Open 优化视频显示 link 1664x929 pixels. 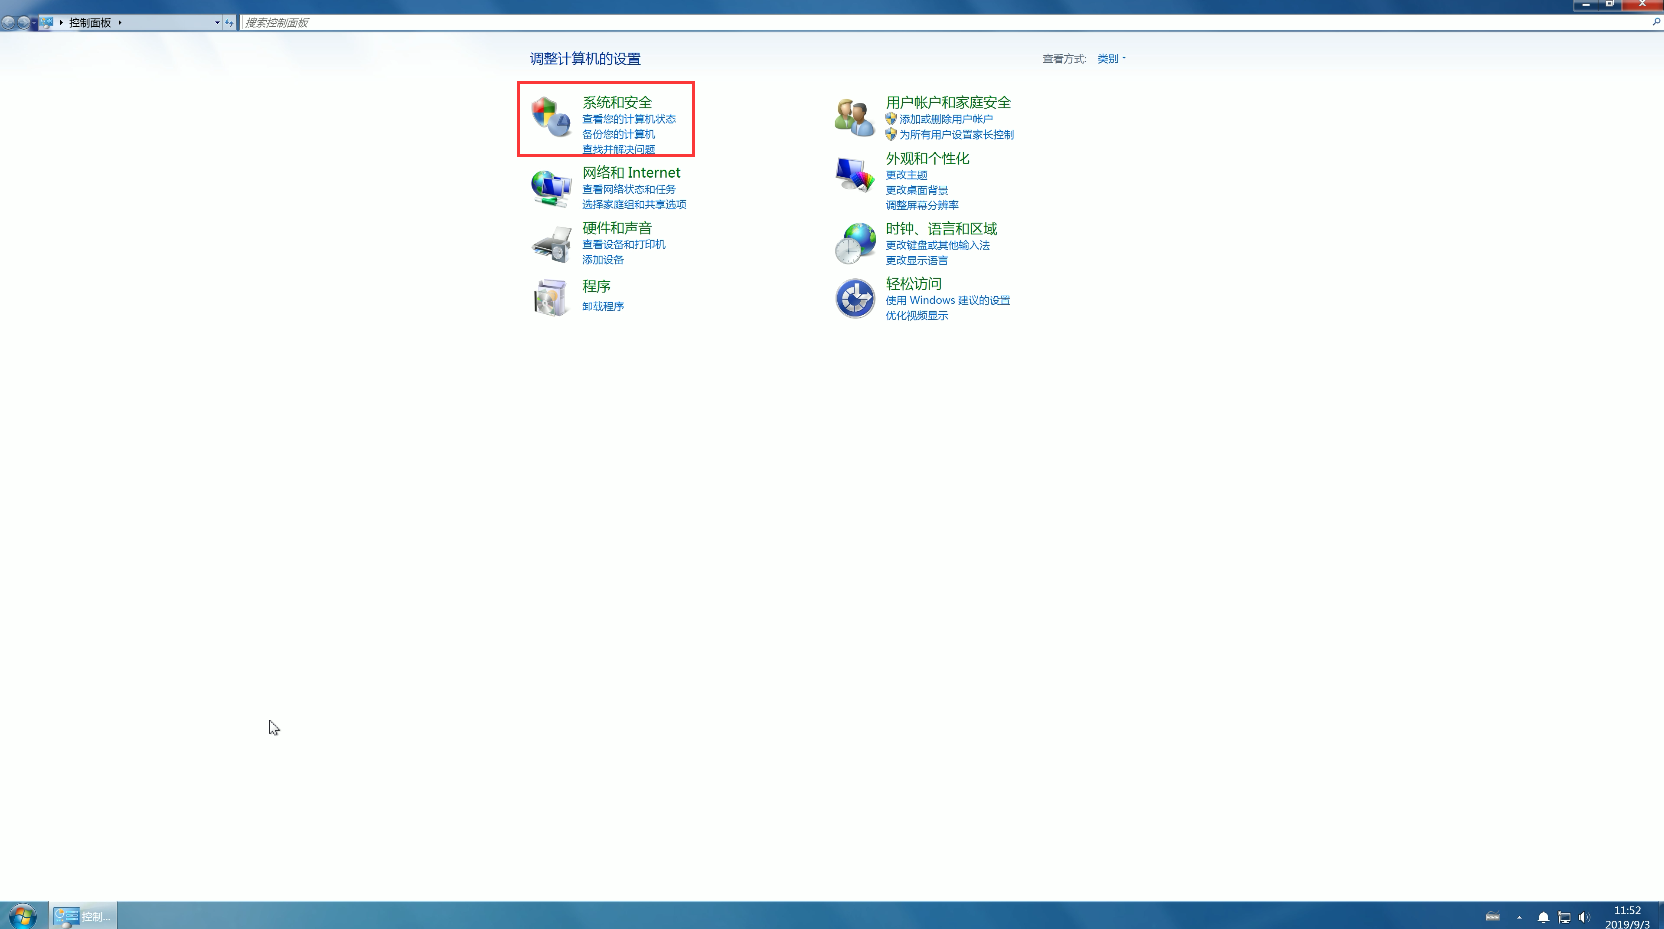[917, 315]
